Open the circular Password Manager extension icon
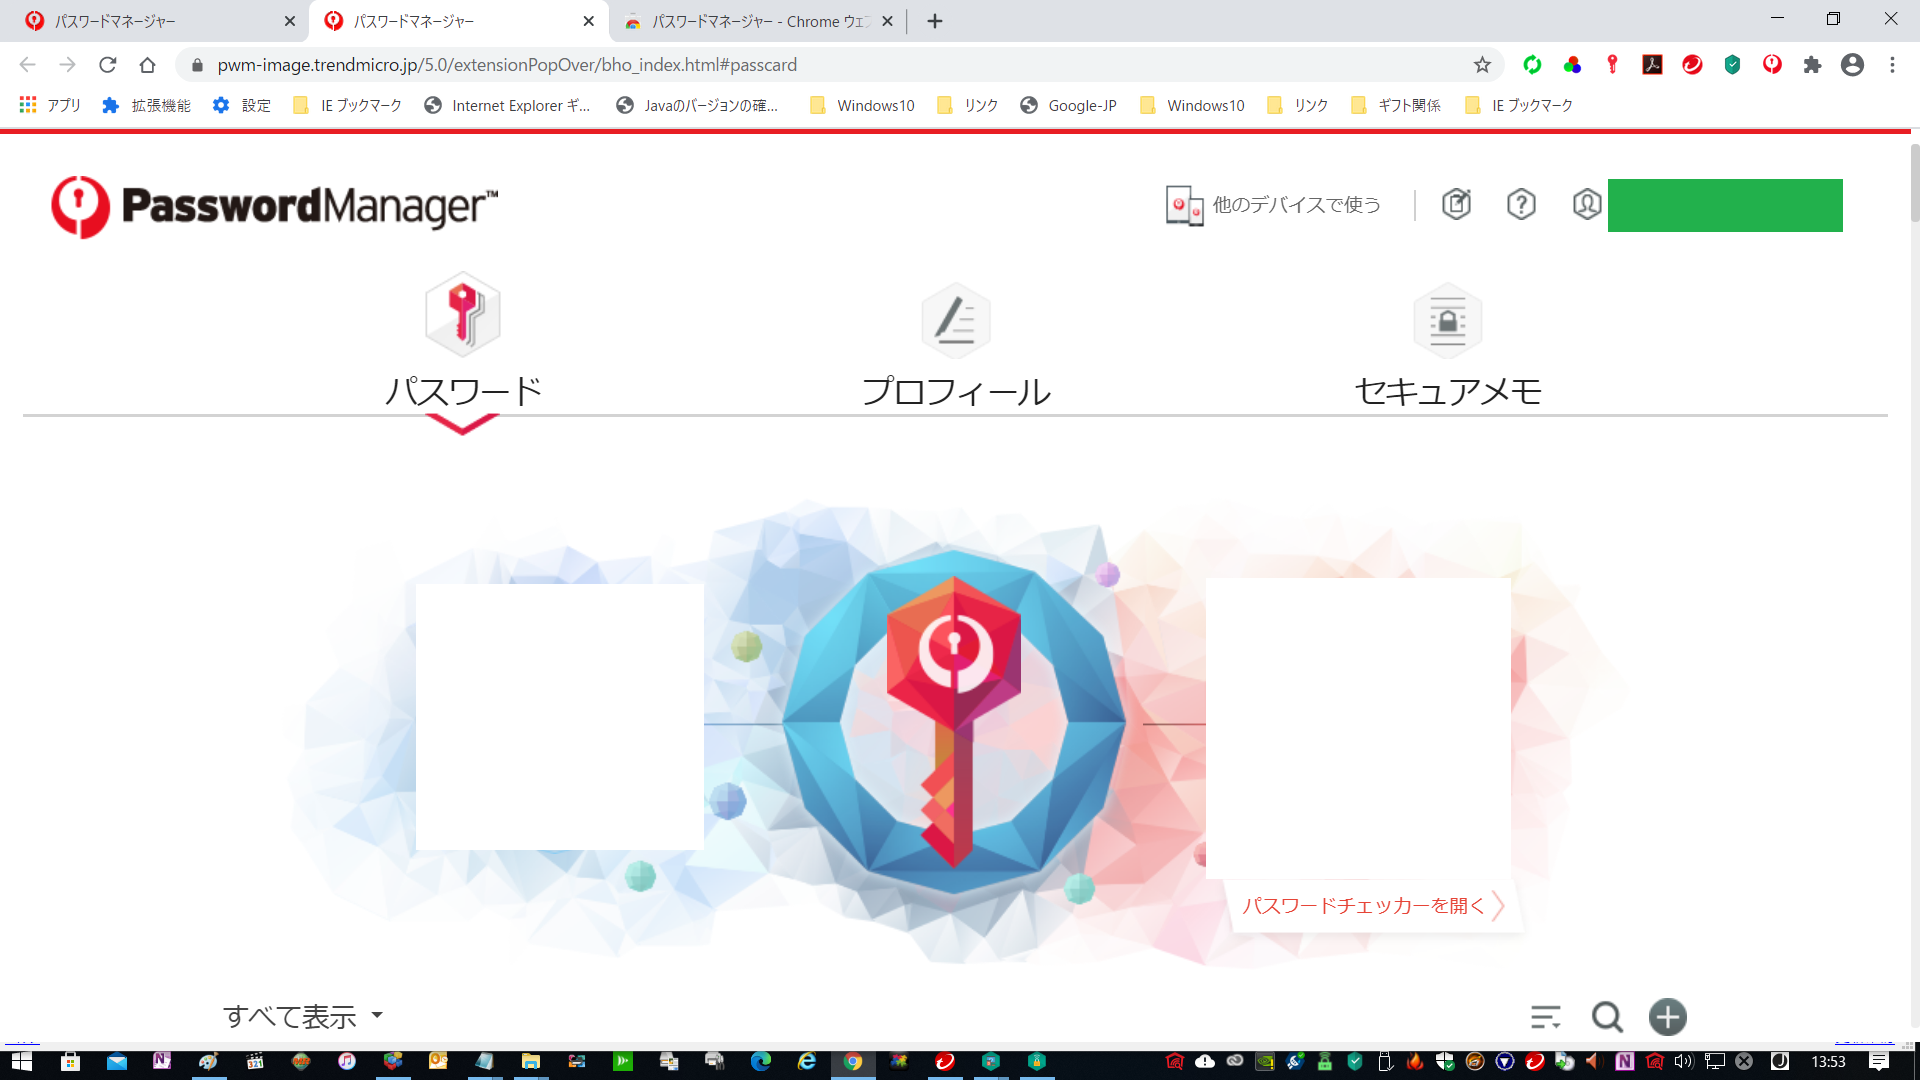 point(1772,65)
